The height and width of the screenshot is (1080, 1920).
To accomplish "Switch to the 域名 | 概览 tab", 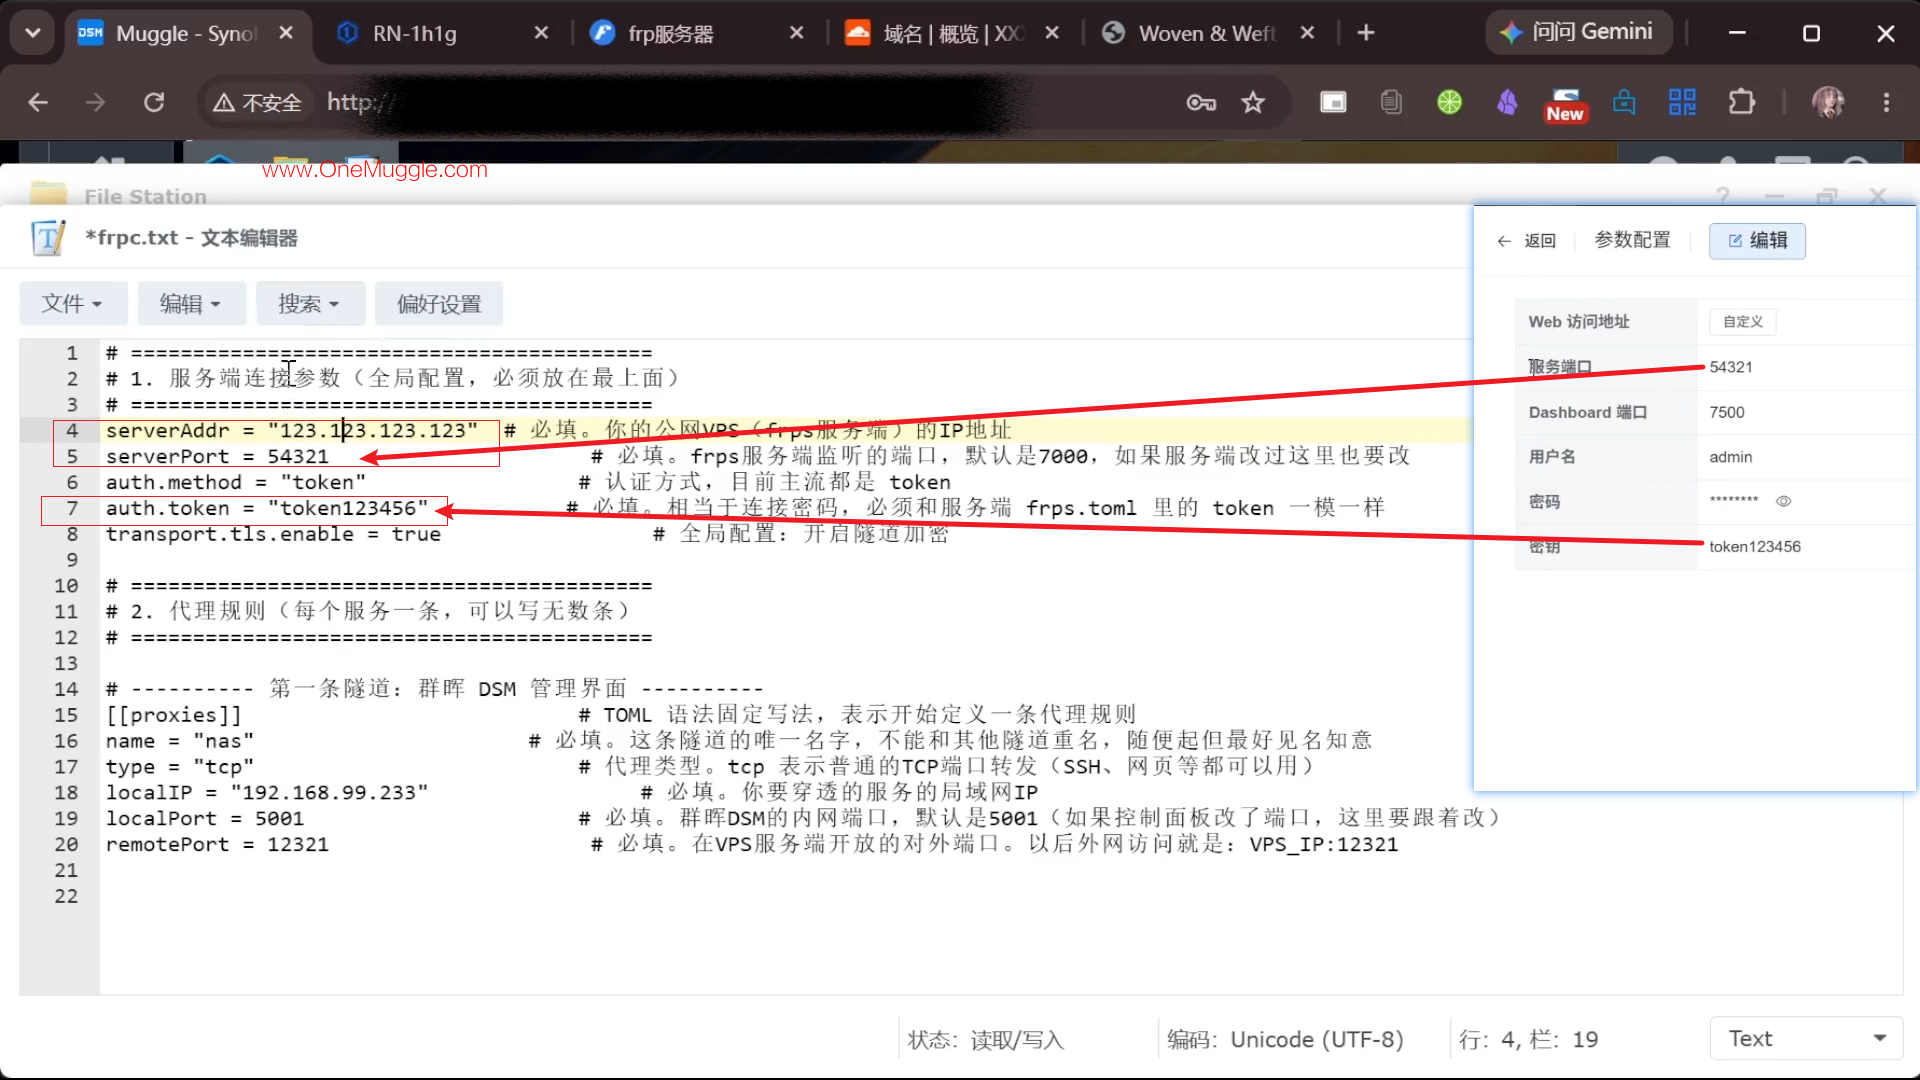I will point(952,33).
